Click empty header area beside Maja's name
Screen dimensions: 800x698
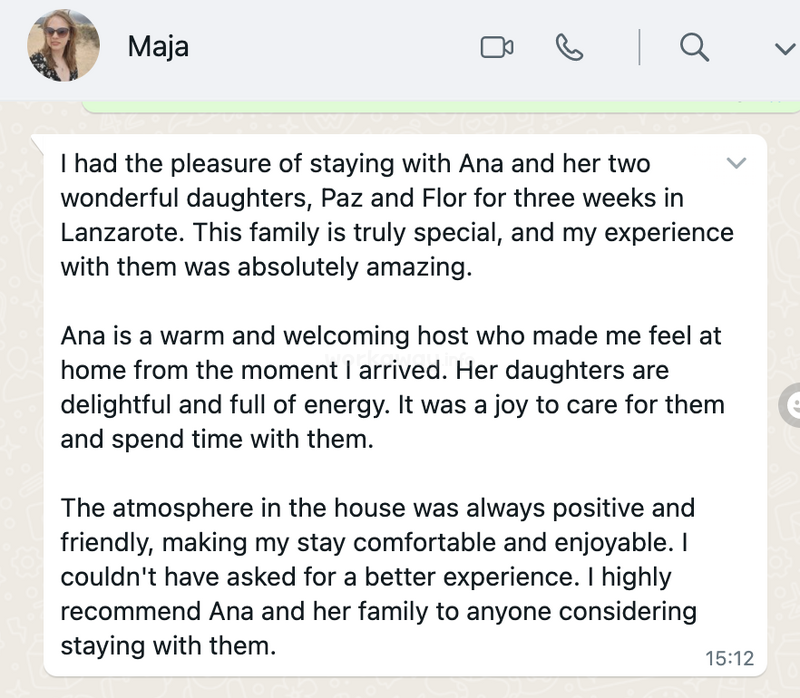click(x=332, y=47)
